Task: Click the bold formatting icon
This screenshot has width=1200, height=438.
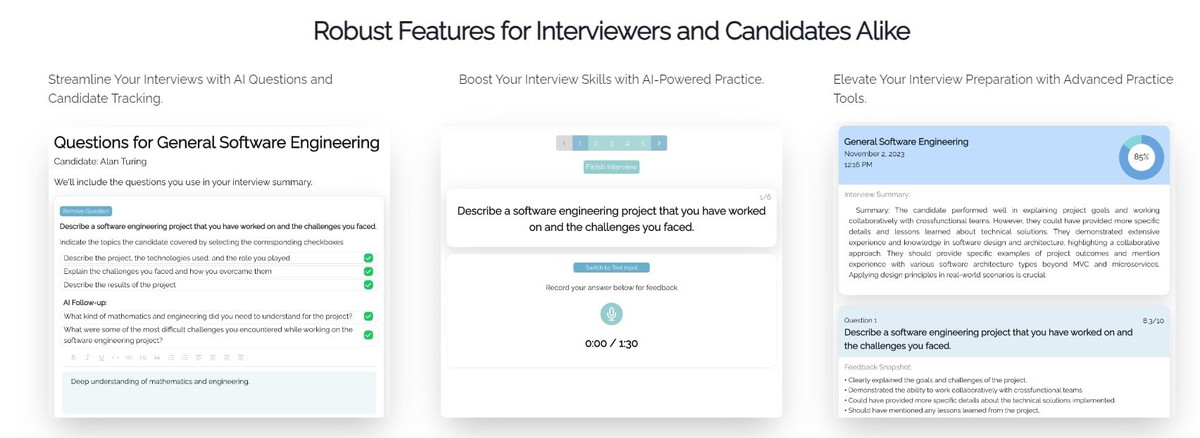Action: (73, 357)
